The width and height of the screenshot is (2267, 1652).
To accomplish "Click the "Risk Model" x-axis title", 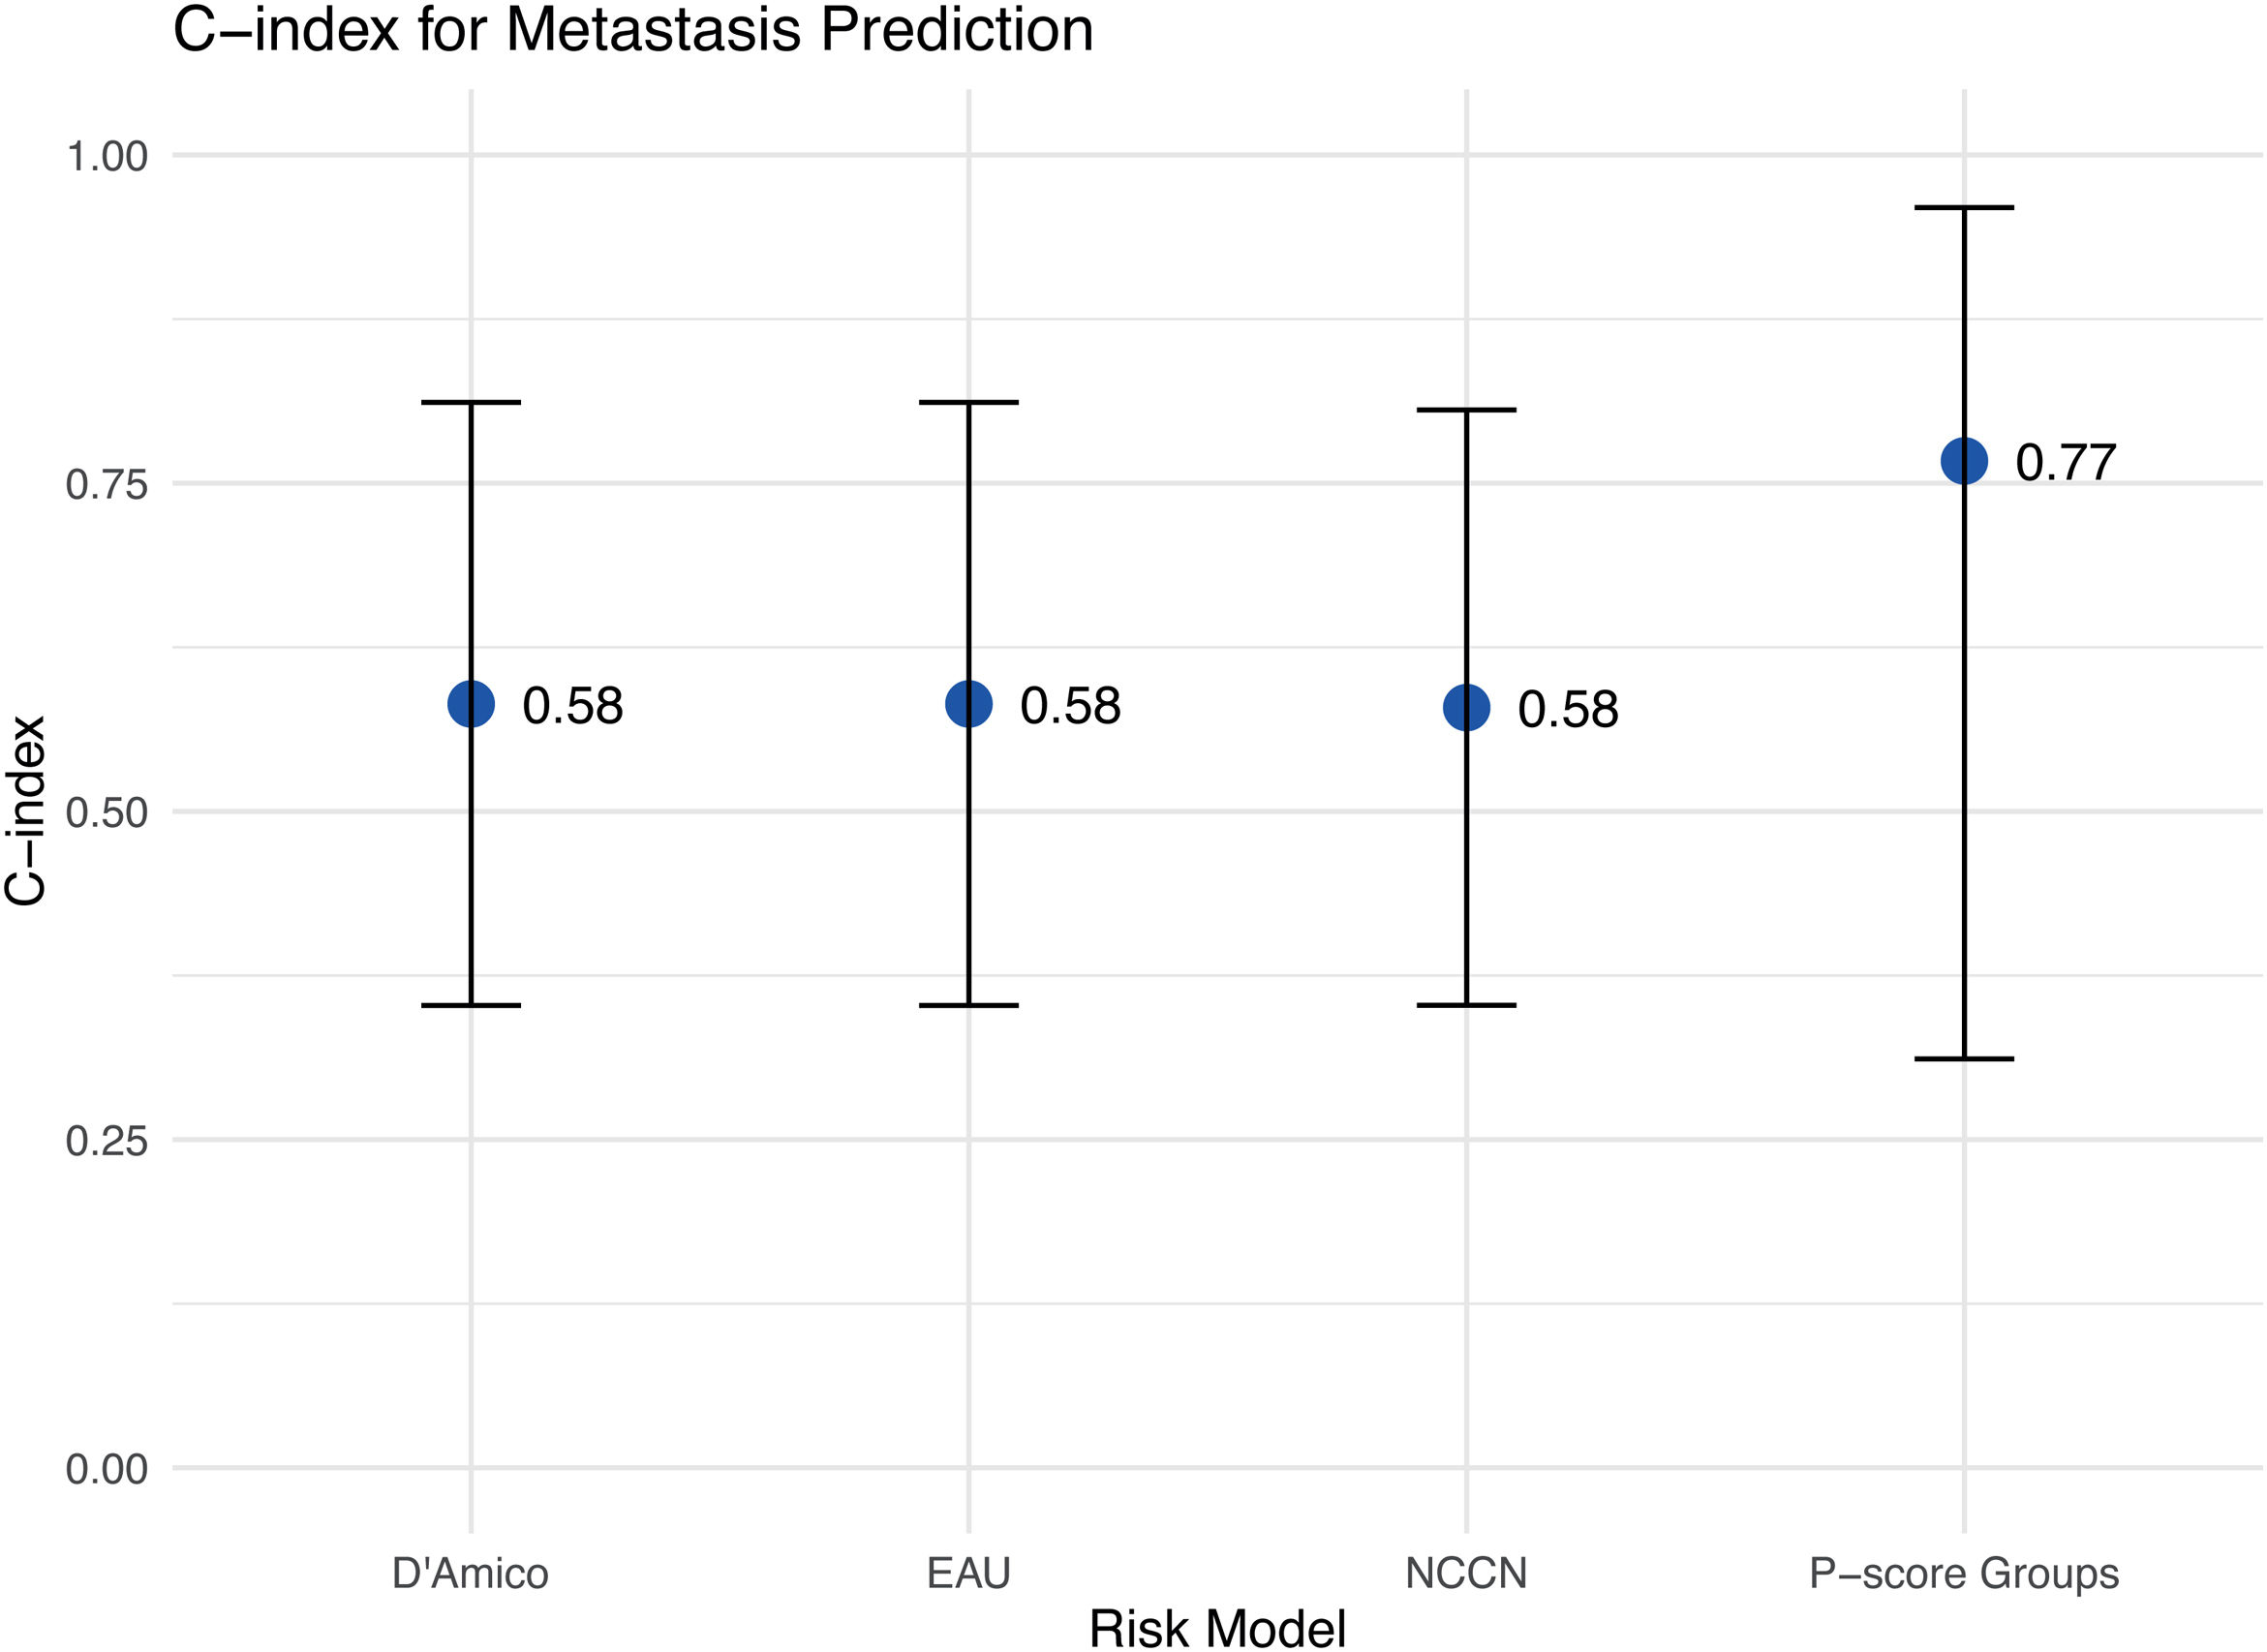I will pyautogui.click(x=1217, y=1629).
